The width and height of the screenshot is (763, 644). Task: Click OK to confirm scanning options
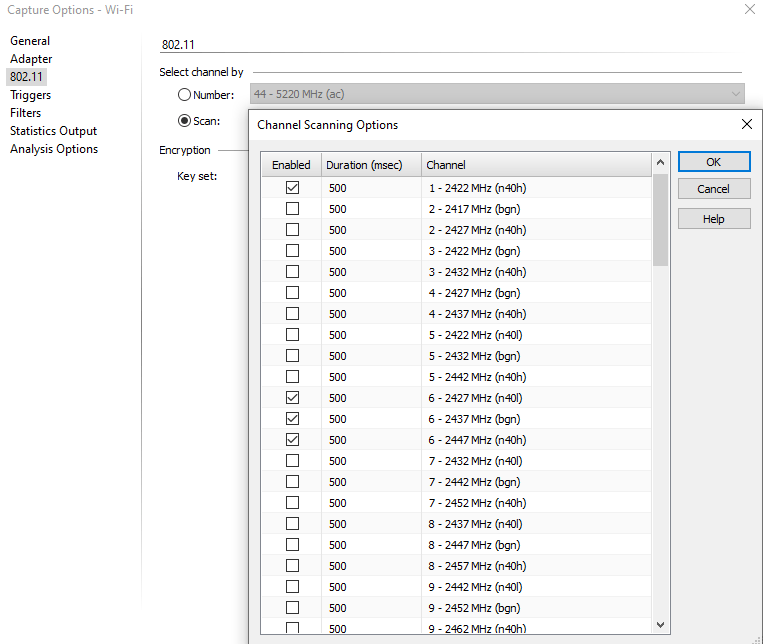pyautogui.click(x=713, y=162)
